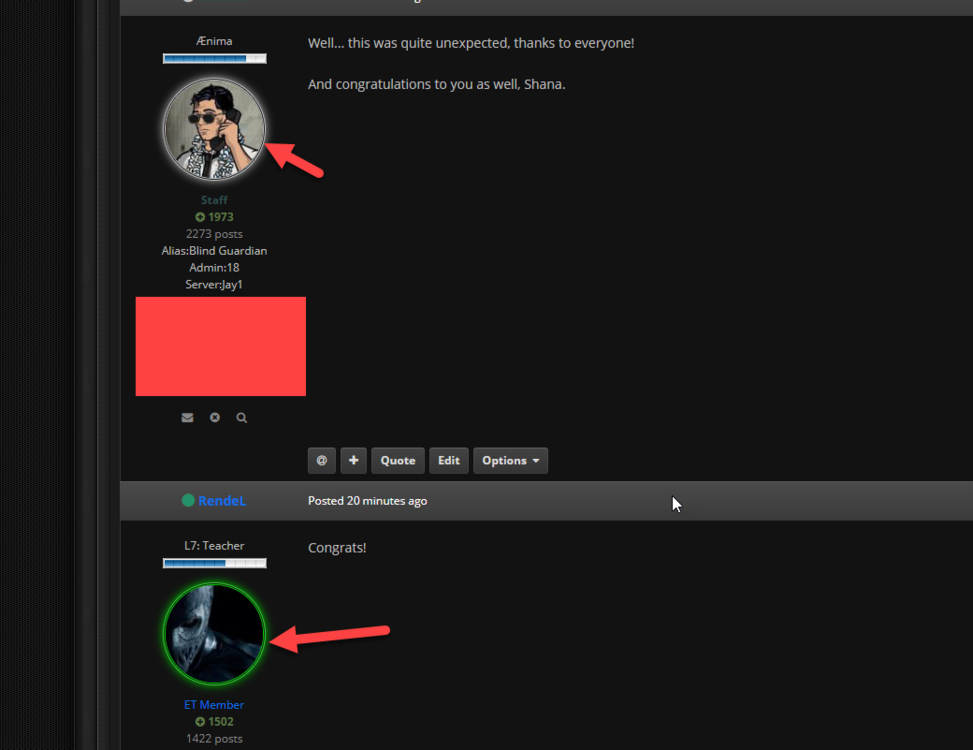Quote Ænima's post
Screen dimensions: 973x750
point(398,460)
